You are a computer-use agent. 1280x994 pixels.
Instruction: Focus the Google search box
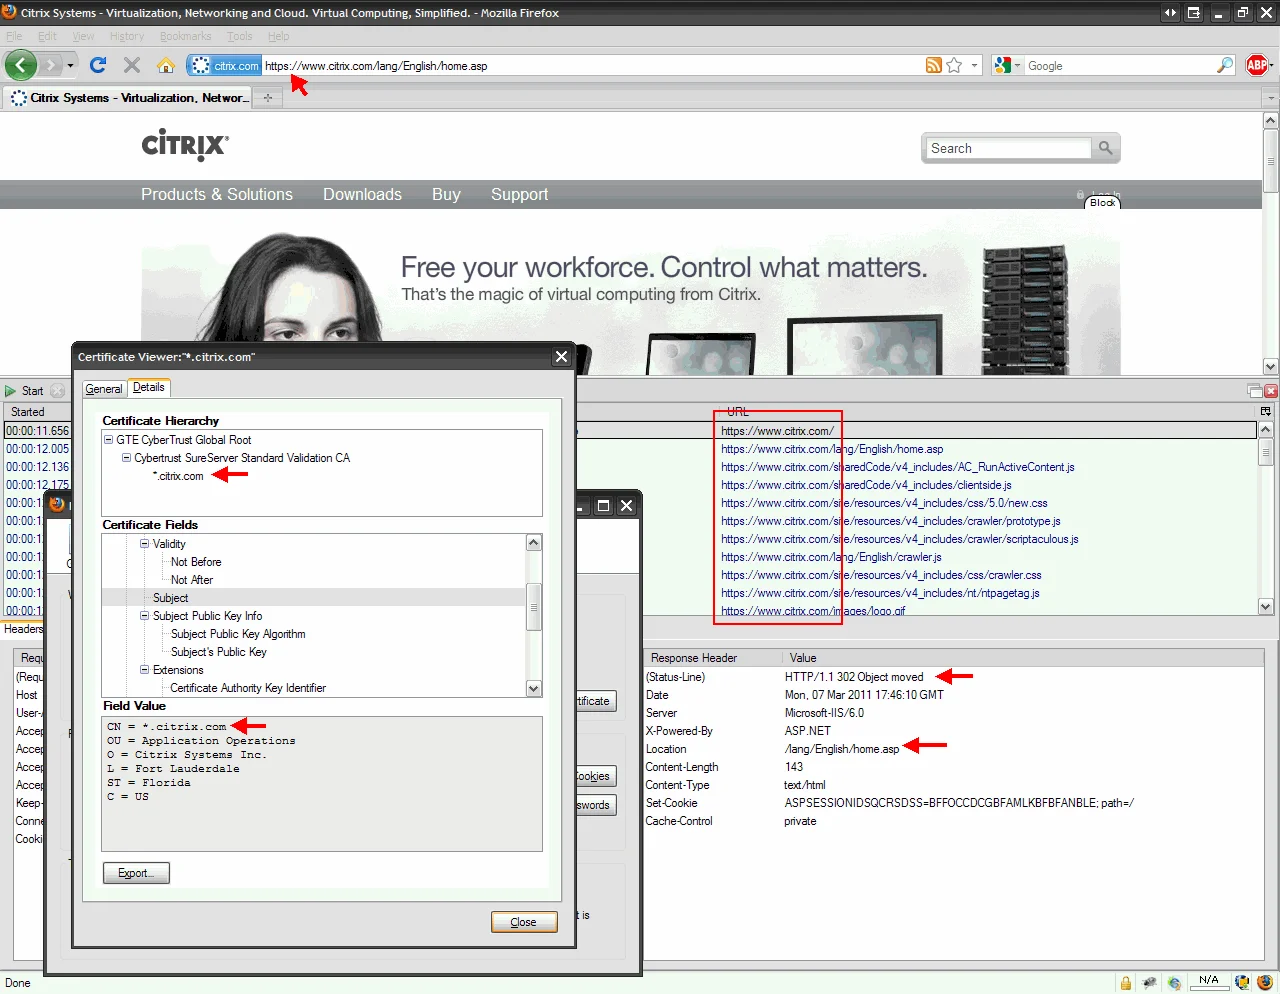pyautogui.click(x=1119, y=66)
